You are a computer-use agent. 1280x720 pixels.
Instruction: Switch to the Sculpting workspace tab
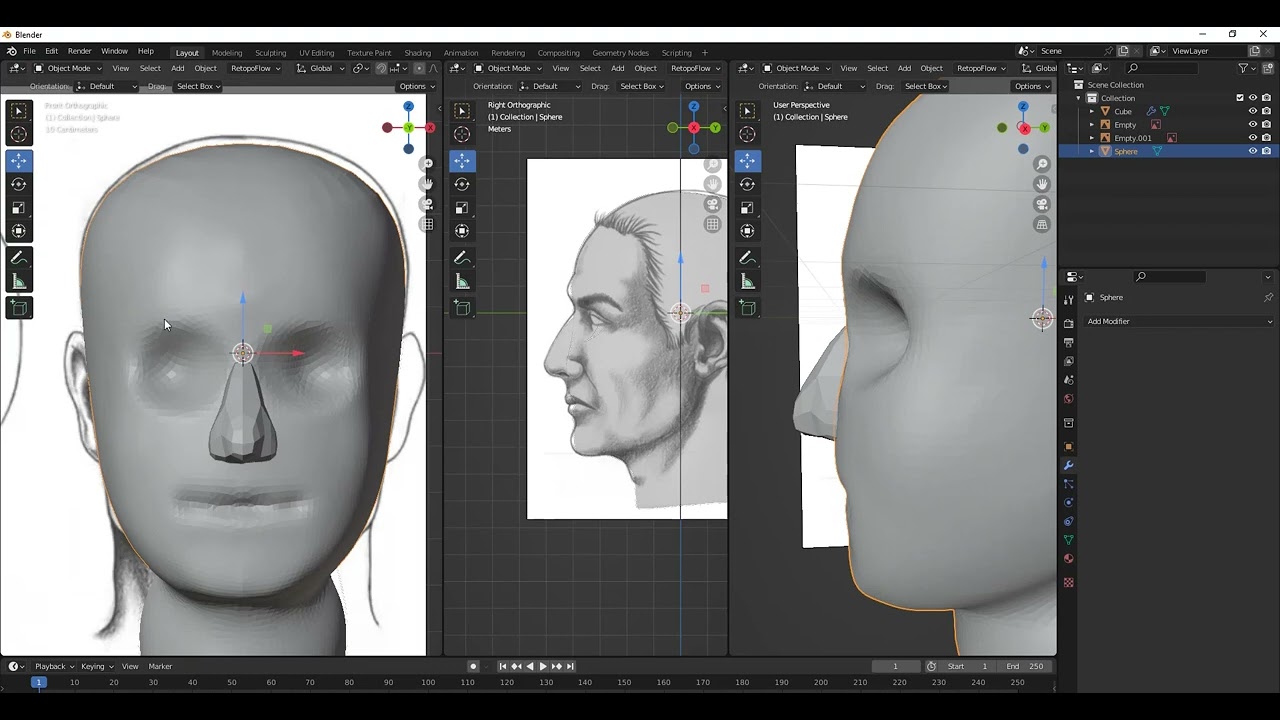click(x=270, y=53)
